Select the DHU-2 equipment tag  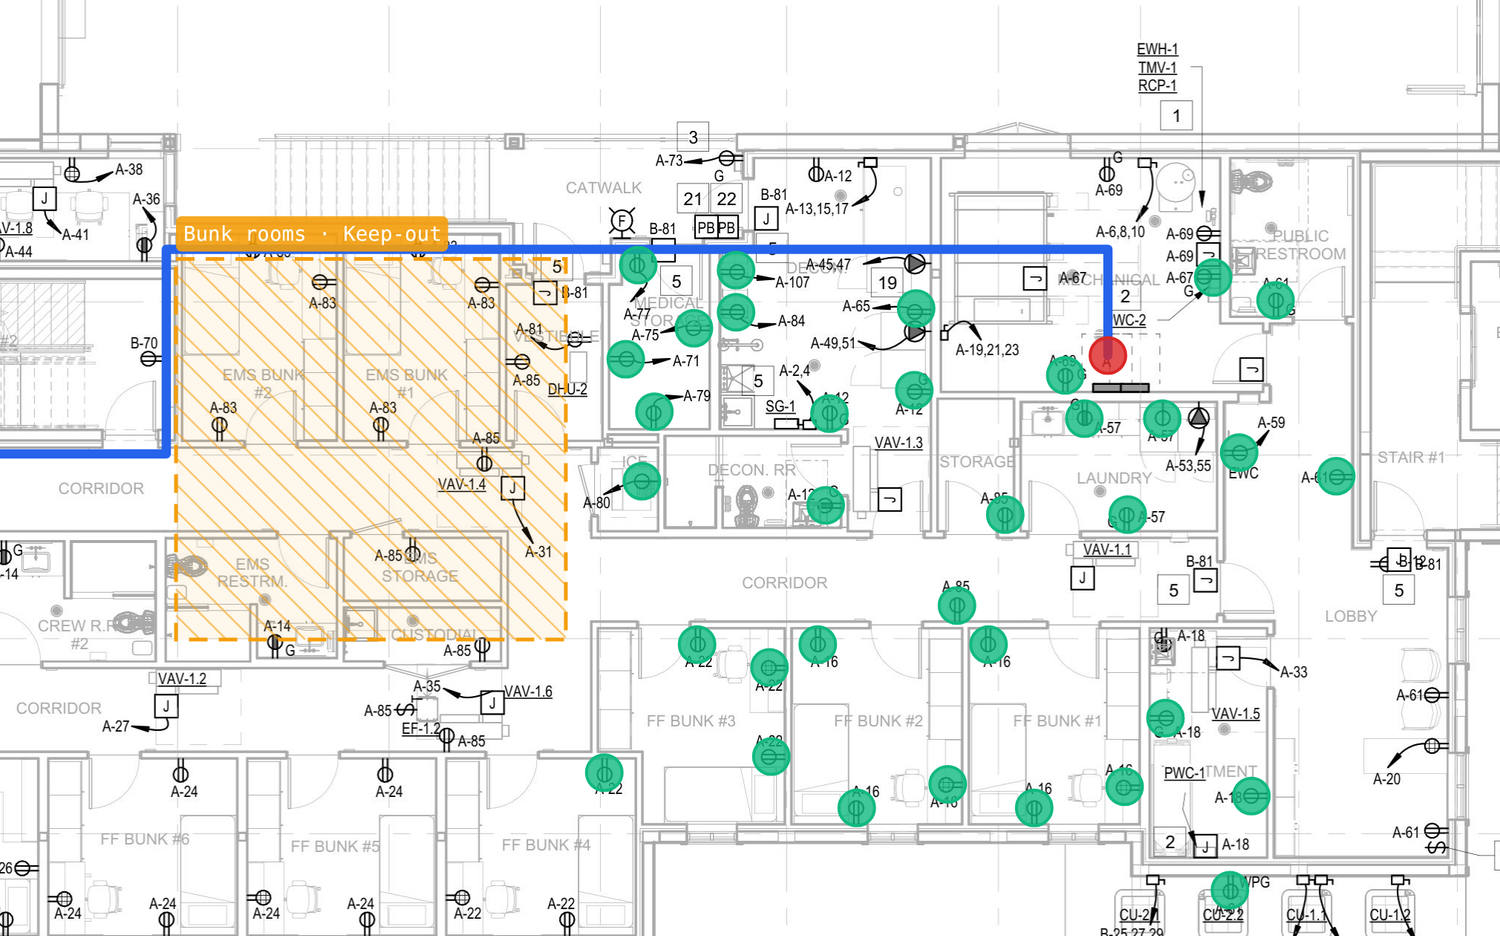click(568, 390)
